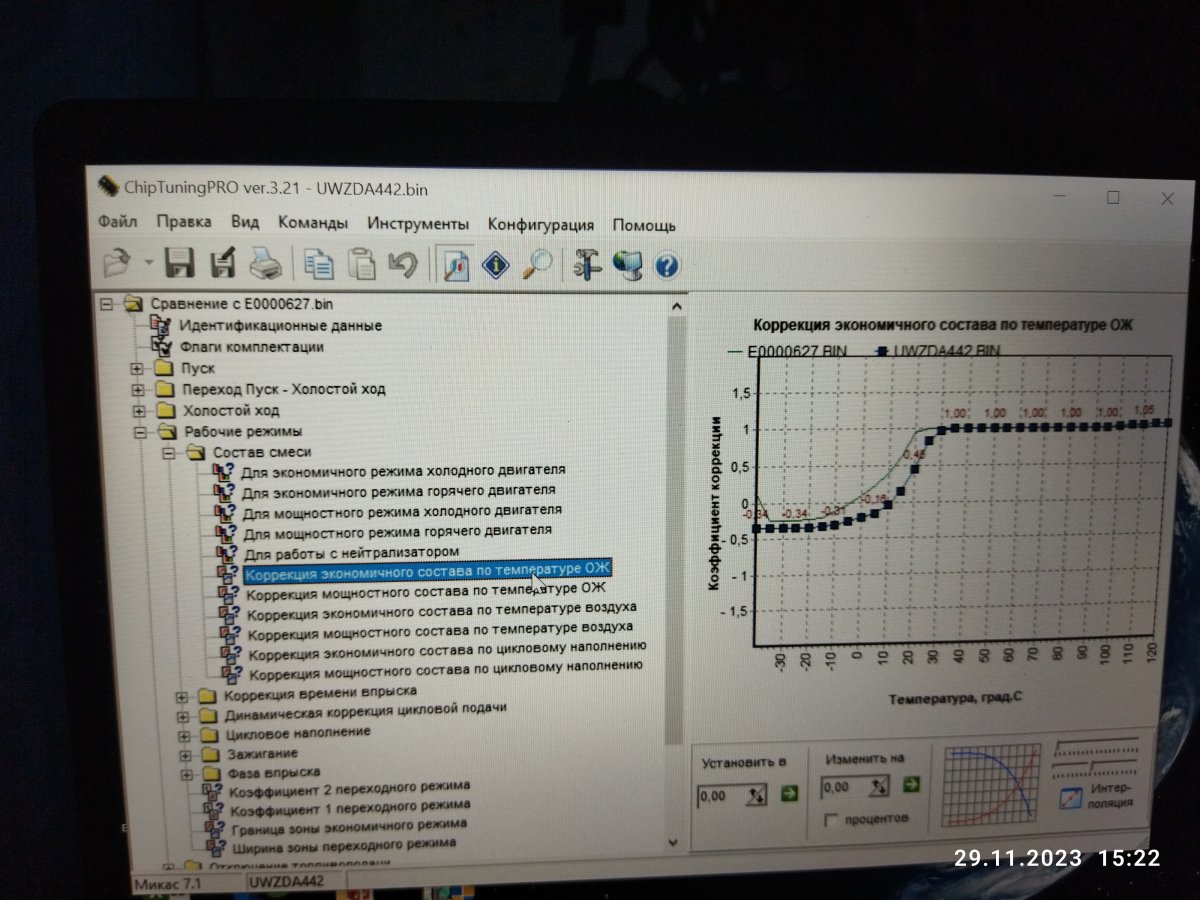Click the blue diamond info icon
Viewport: 1200px width, 900px height.
click(497, 265)
